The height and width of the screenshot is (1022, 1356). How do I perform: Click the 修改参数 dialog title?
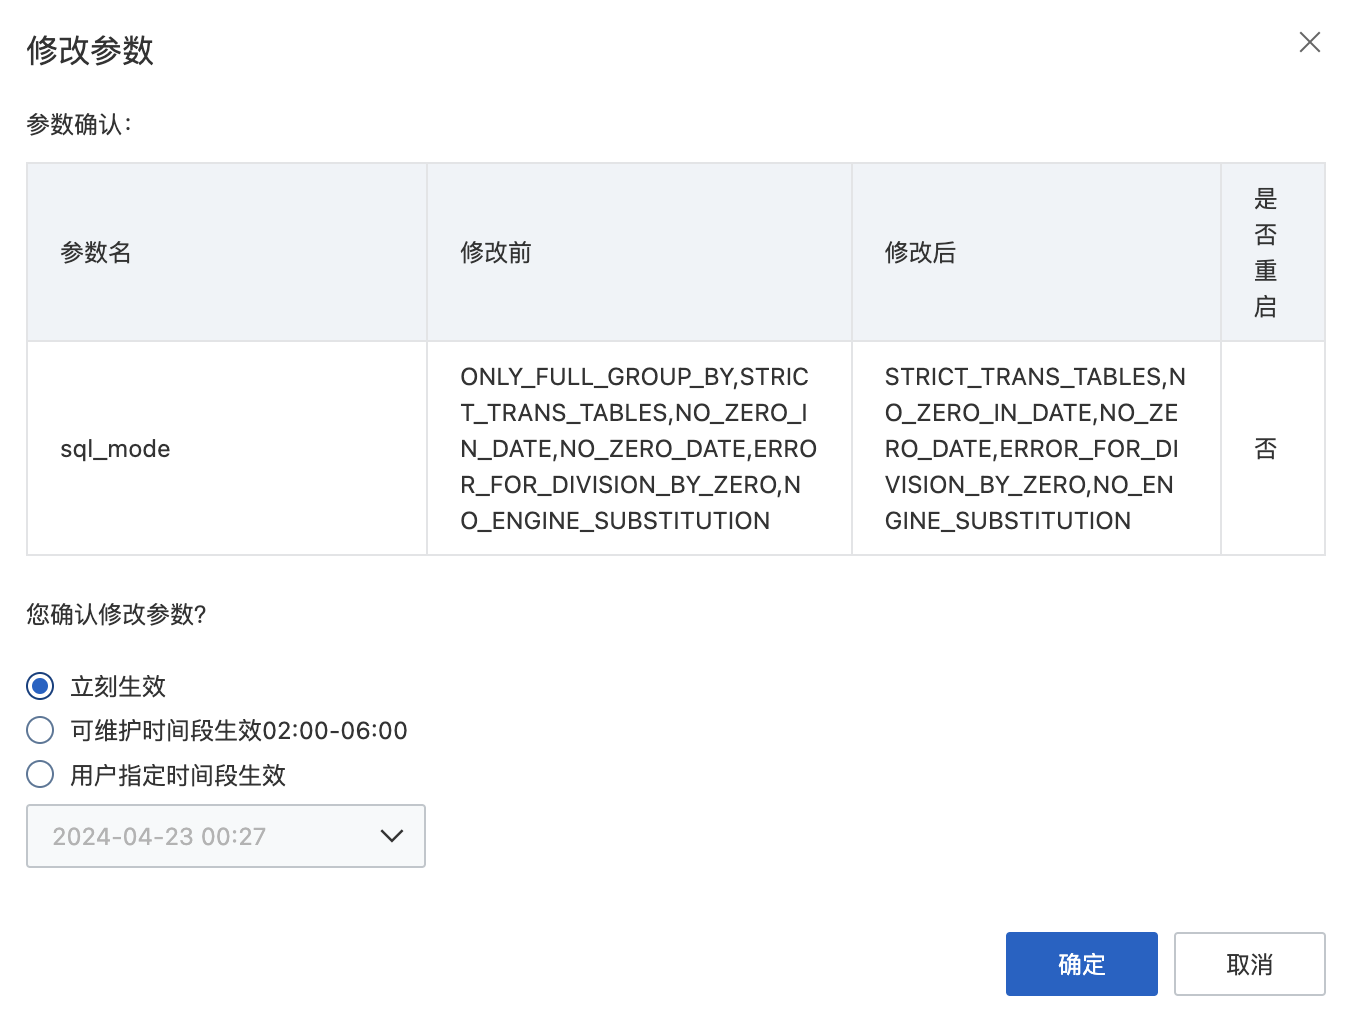[90, 50]
